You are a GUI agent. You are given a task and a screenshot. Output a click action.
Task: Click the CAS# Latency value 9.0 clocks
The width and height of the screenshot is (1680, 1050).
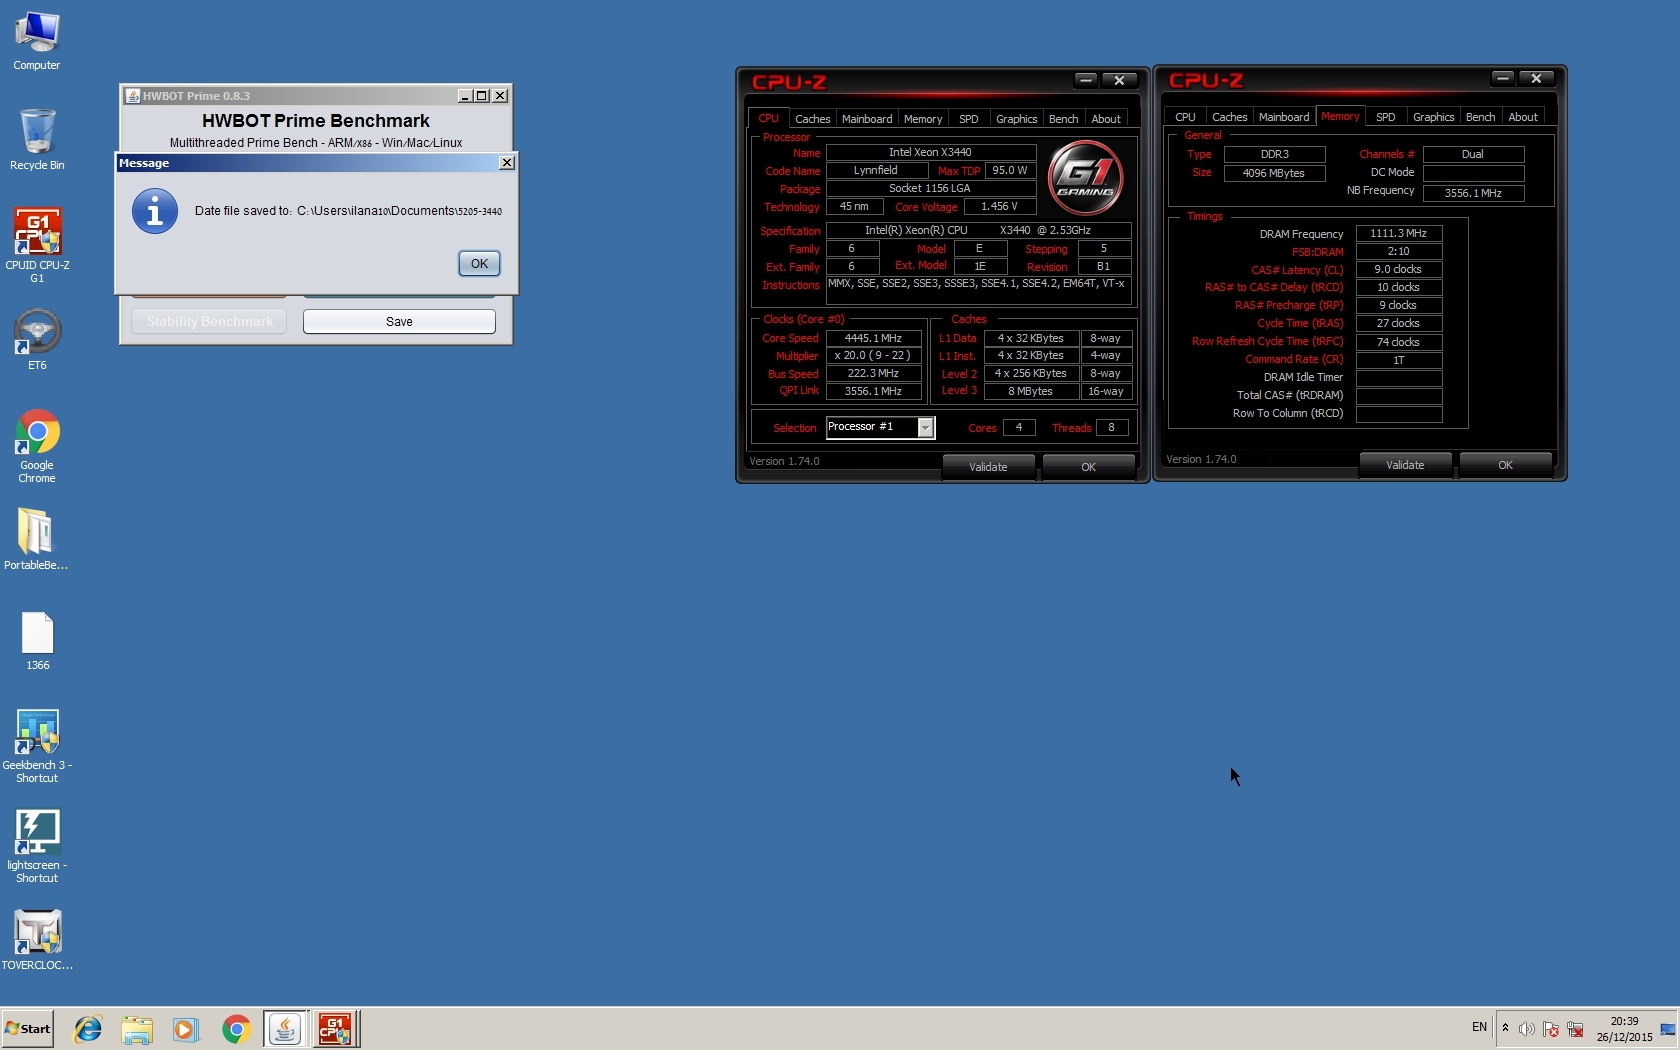[1399, 269]
